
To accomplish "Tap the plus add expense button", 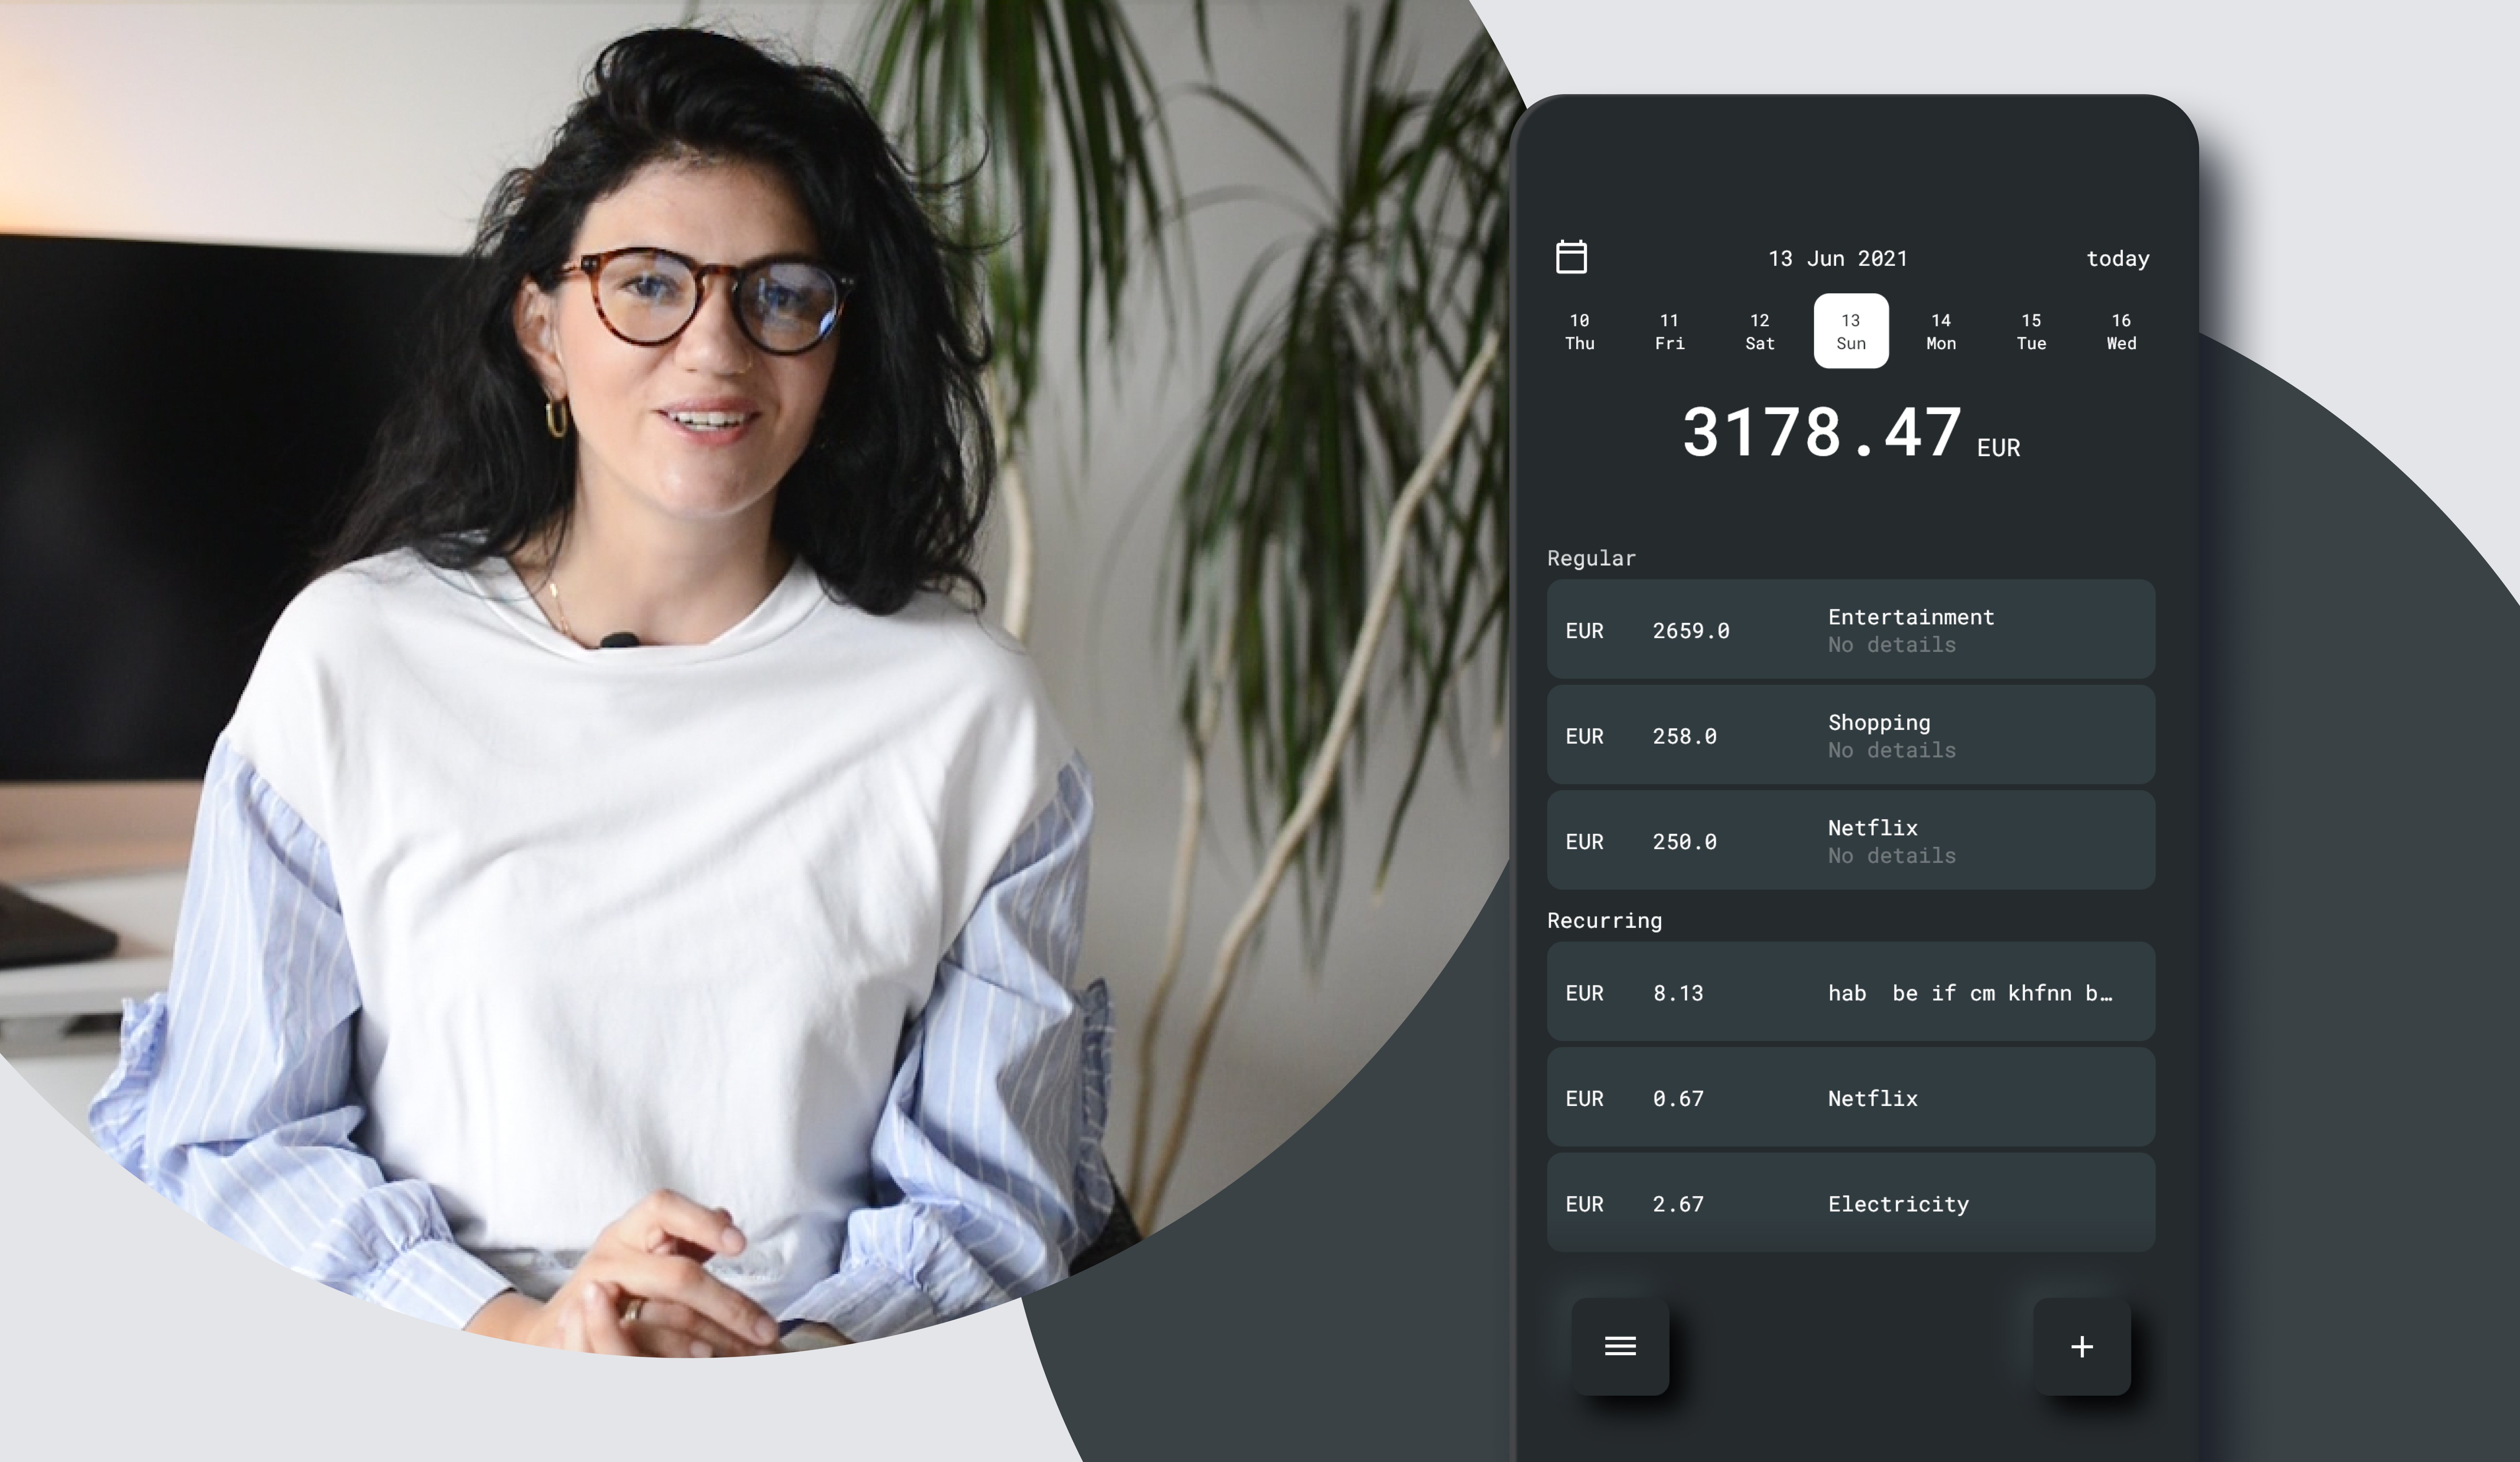I will coord(2082,1346).
